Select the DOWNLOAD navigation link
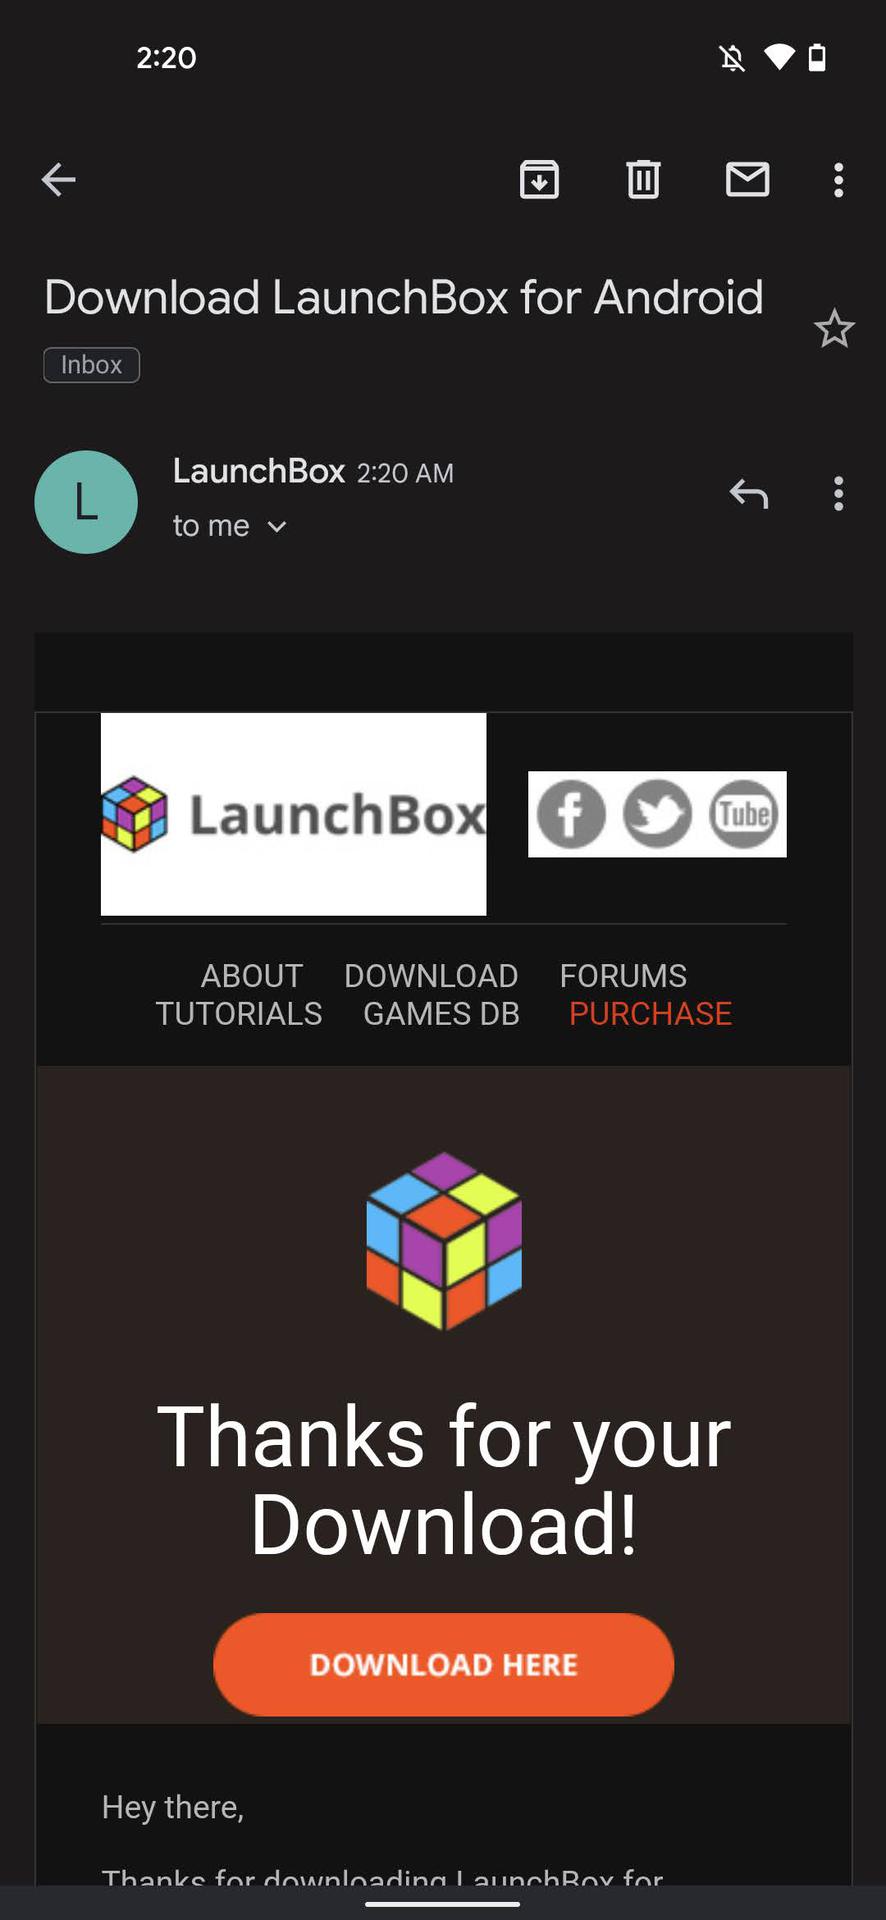Screen dimensions: 886x1920 click(x=431, y=976)
